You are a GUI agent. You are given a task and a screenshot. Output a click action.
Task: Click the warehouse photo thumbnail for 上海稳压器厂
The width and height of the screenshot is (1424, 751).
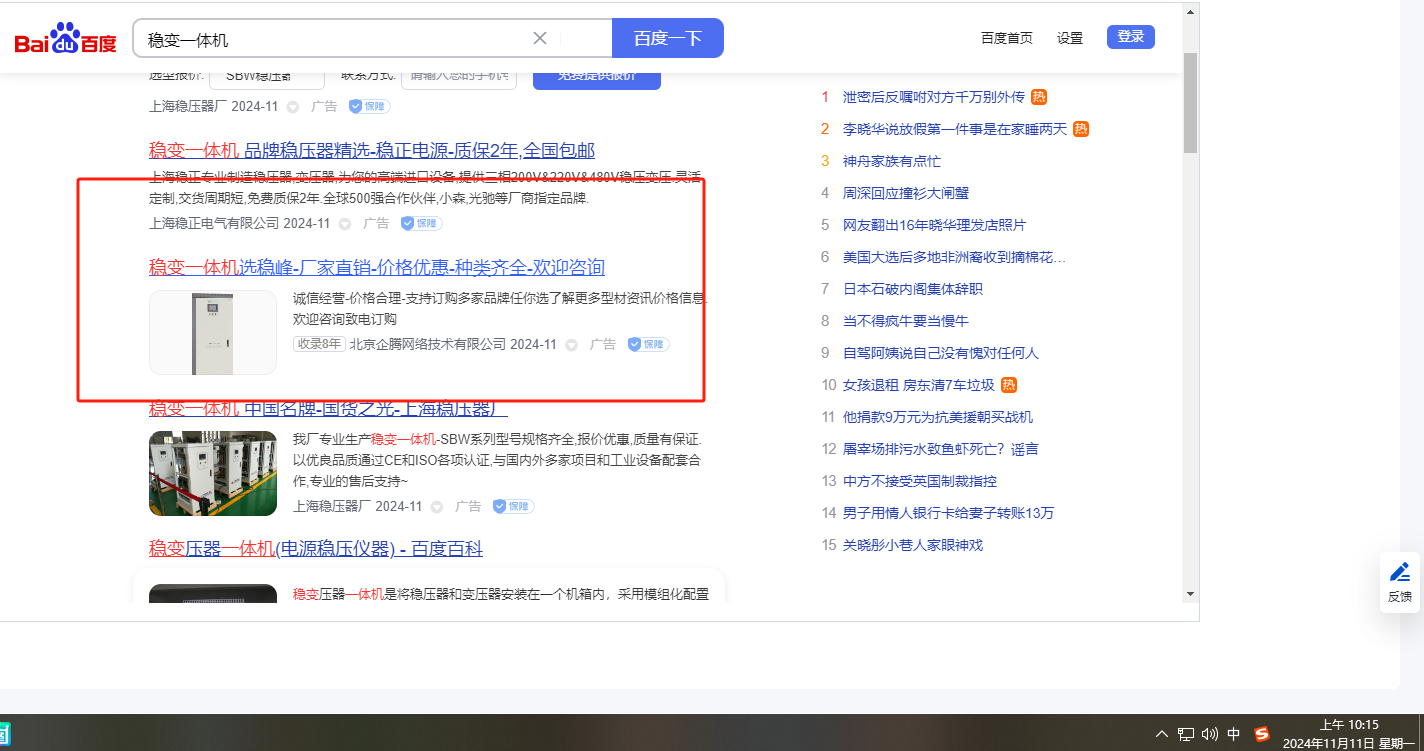(213, 473)
